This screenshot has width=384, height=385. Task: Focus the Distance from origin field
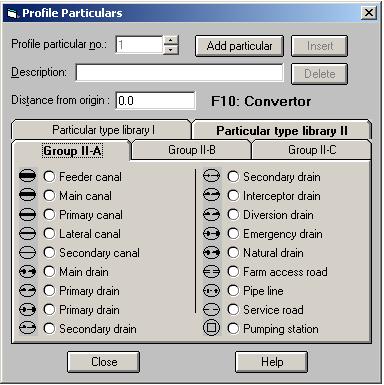tap(155, 100)
